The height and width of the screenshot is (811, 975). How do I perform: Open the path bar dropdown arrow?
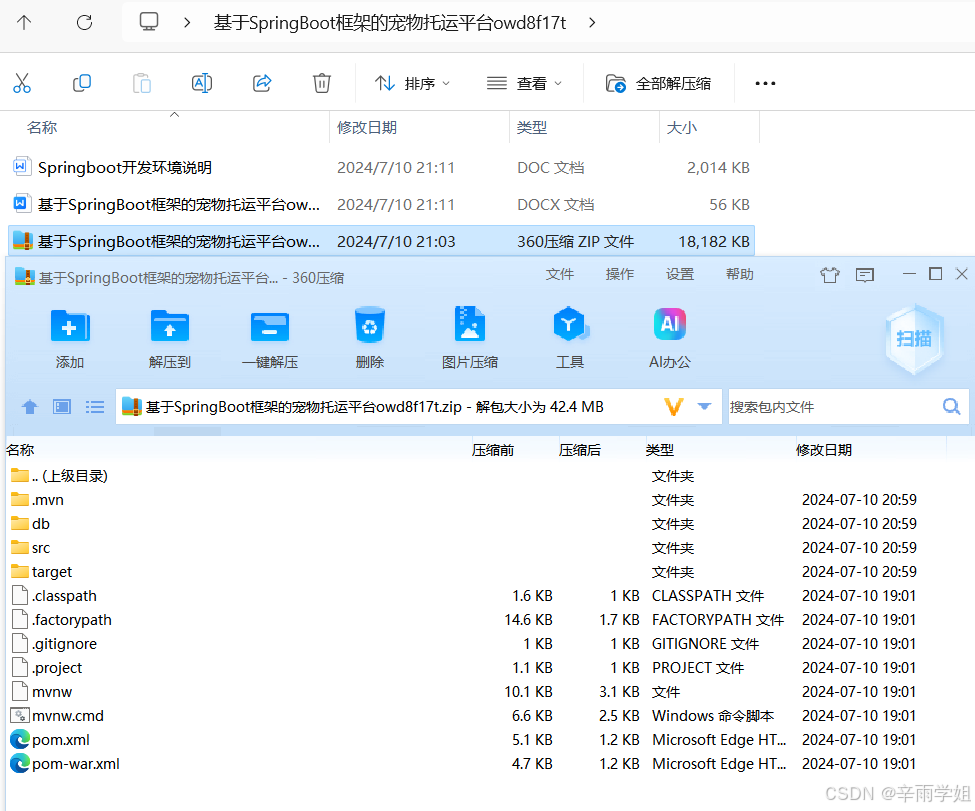point(704,407)
